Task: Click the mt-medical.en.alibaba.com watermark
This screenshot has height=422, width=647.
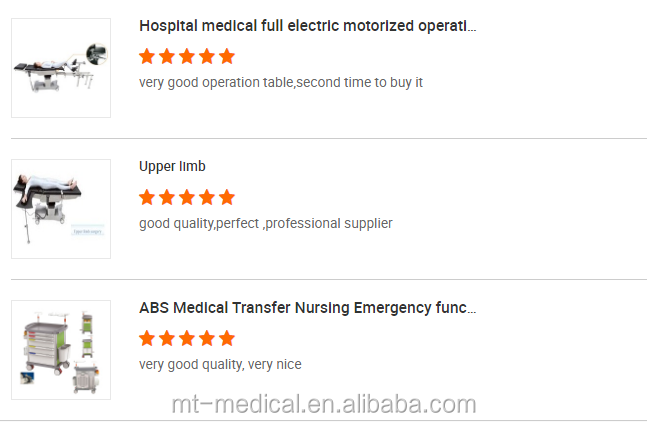Action: click(324, 404)
